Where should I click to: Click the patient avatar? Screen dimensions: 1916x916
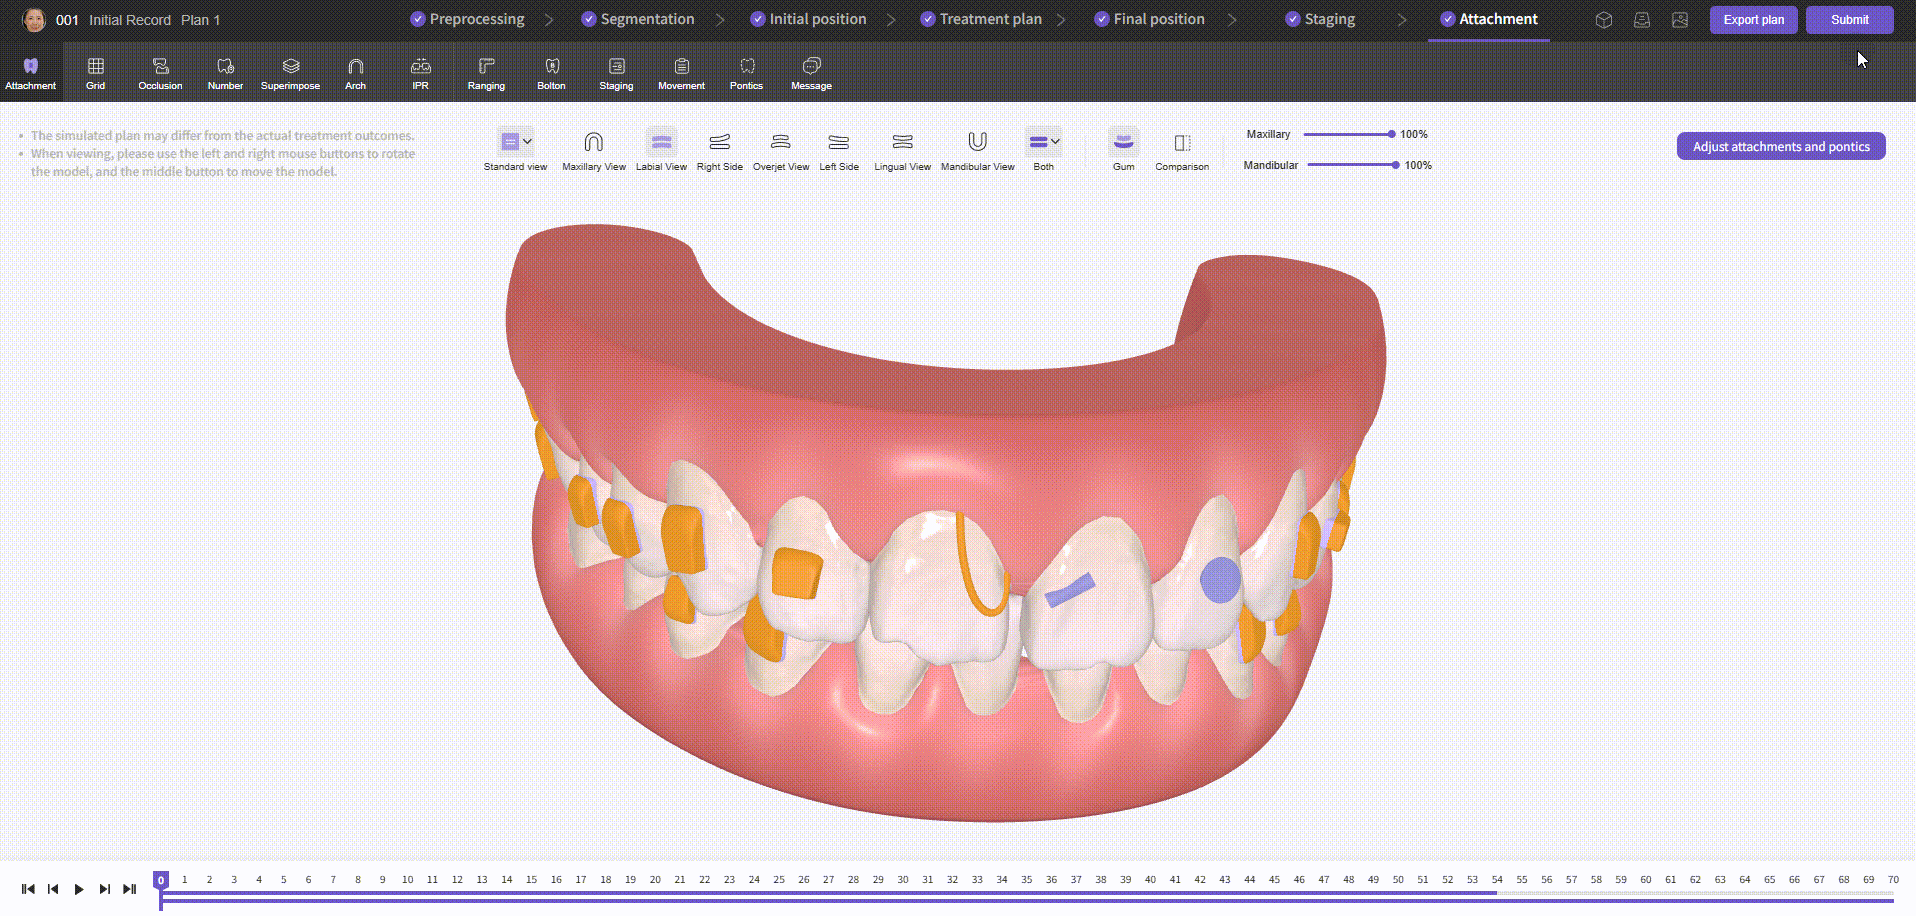[34, 20]
